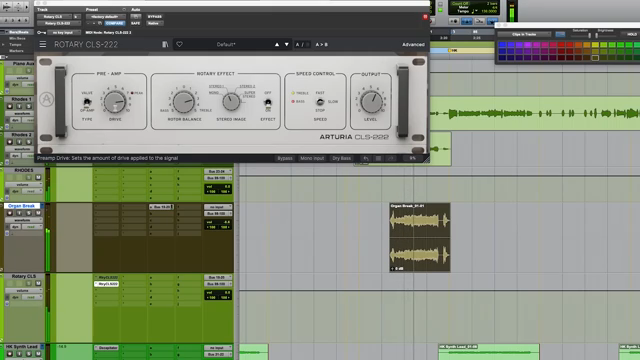Flip the Valve/Op-Amp type switch

coord(87,102)
